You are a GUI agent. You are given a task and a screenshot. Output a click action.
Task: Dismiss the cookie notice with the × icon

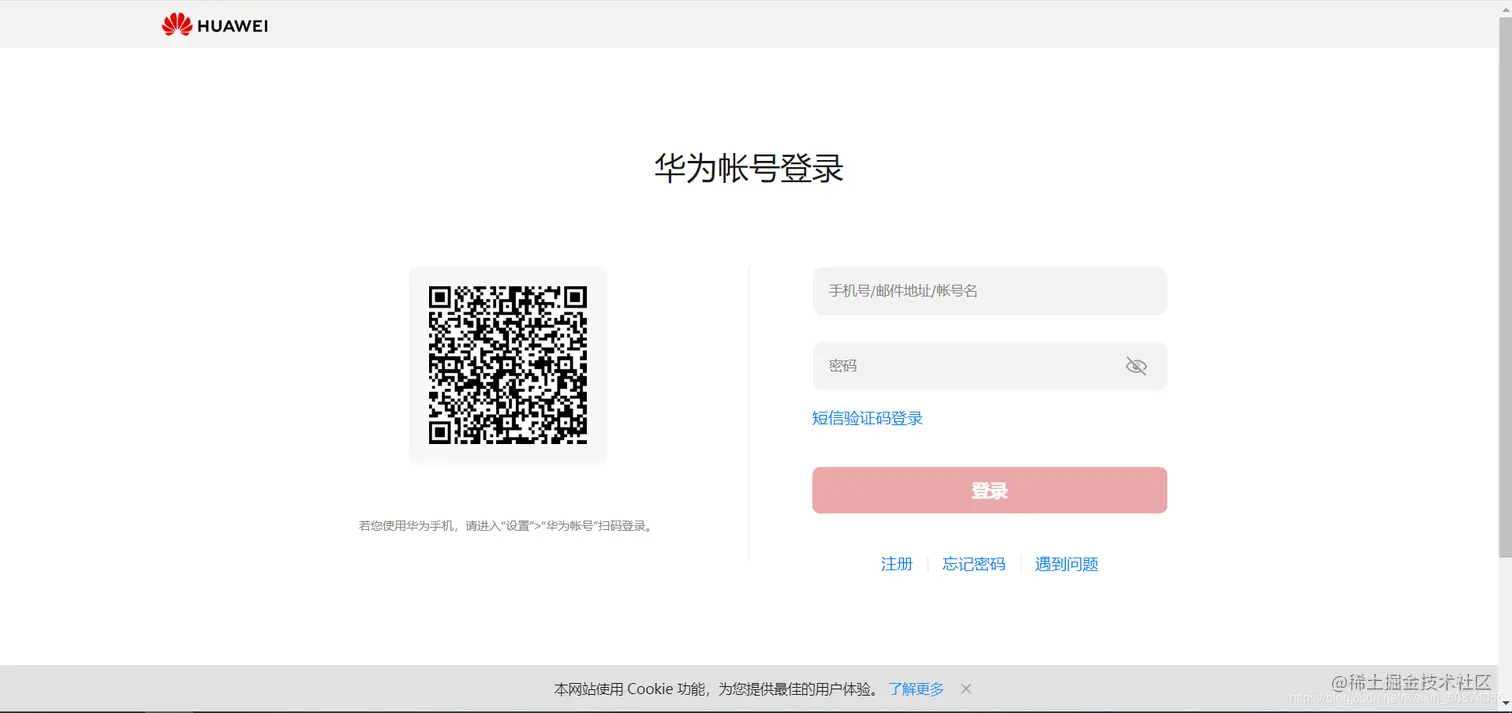965,689
